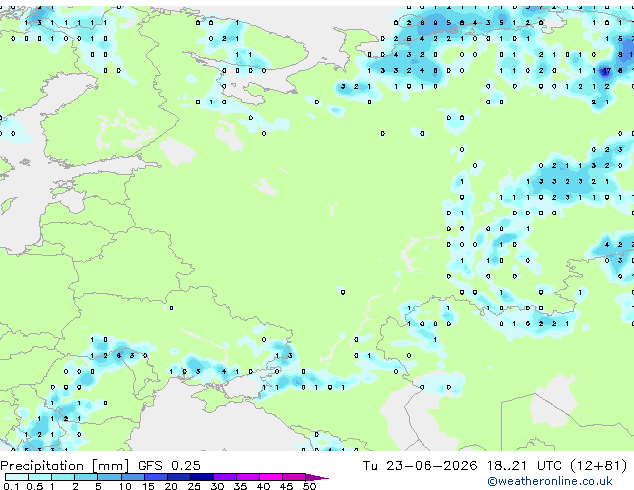Click the legend tick label 10

[x=125, y=486]
